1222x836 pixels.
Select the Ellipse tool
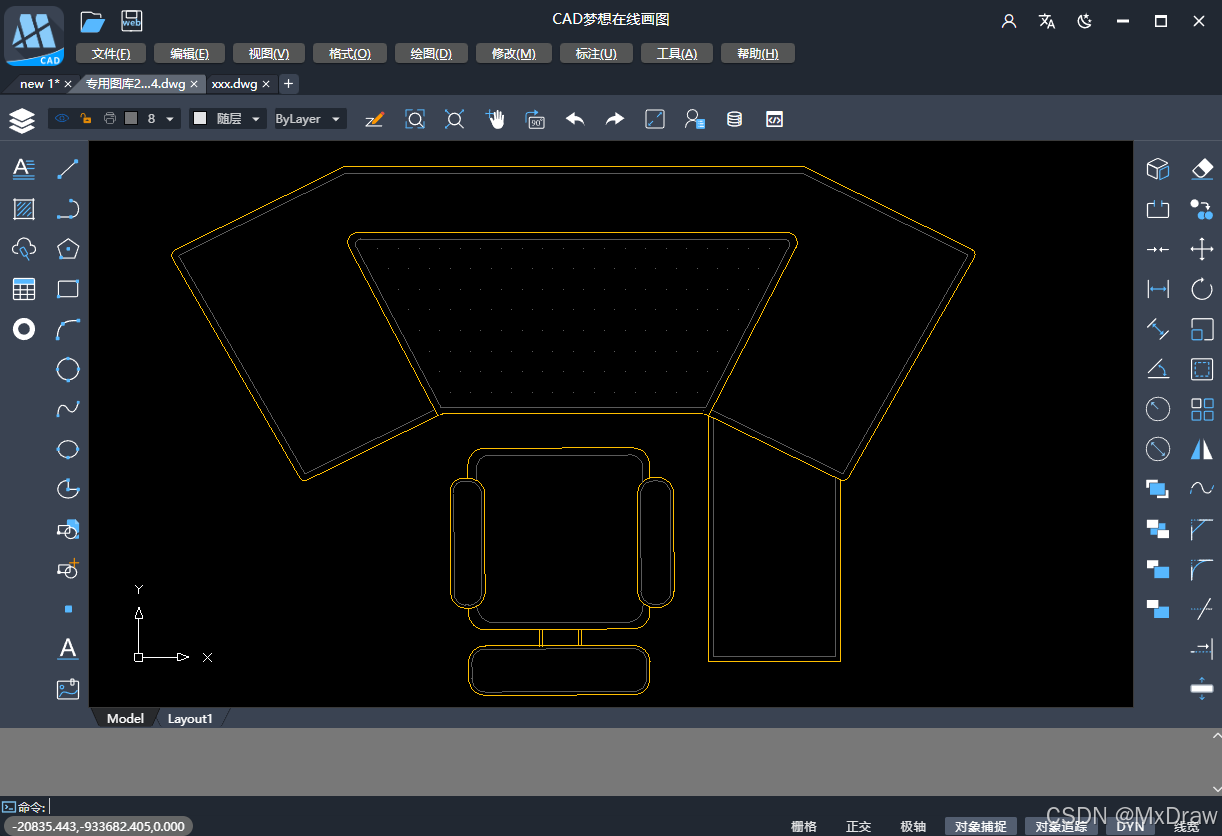pyautogui.click(x=68, y=449)
